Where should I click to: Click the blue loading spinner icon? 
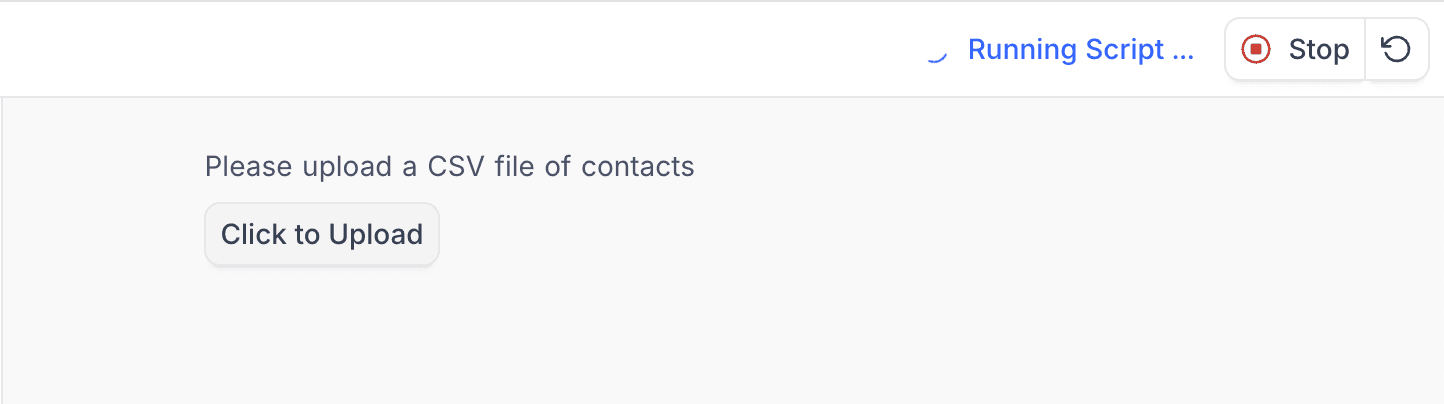(x=935, y=52)
